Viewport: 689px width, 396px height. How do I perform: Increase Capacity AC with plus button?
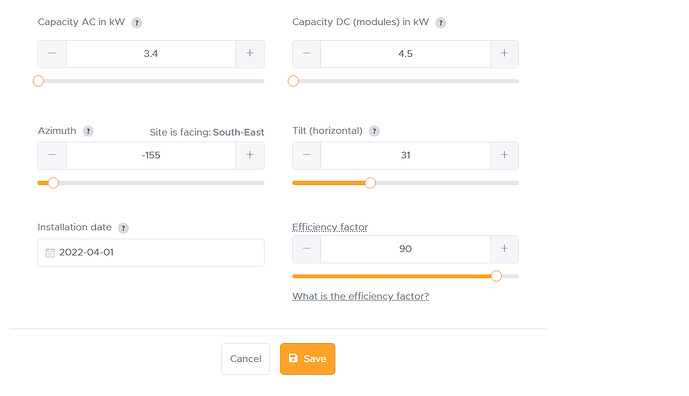250,54
